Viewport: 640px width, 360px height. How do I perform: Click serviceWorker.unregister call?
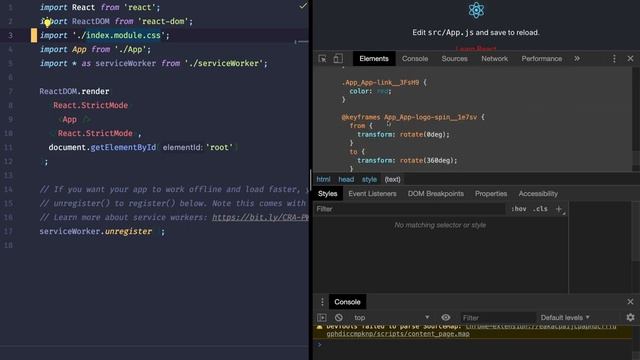pos(96,231)
